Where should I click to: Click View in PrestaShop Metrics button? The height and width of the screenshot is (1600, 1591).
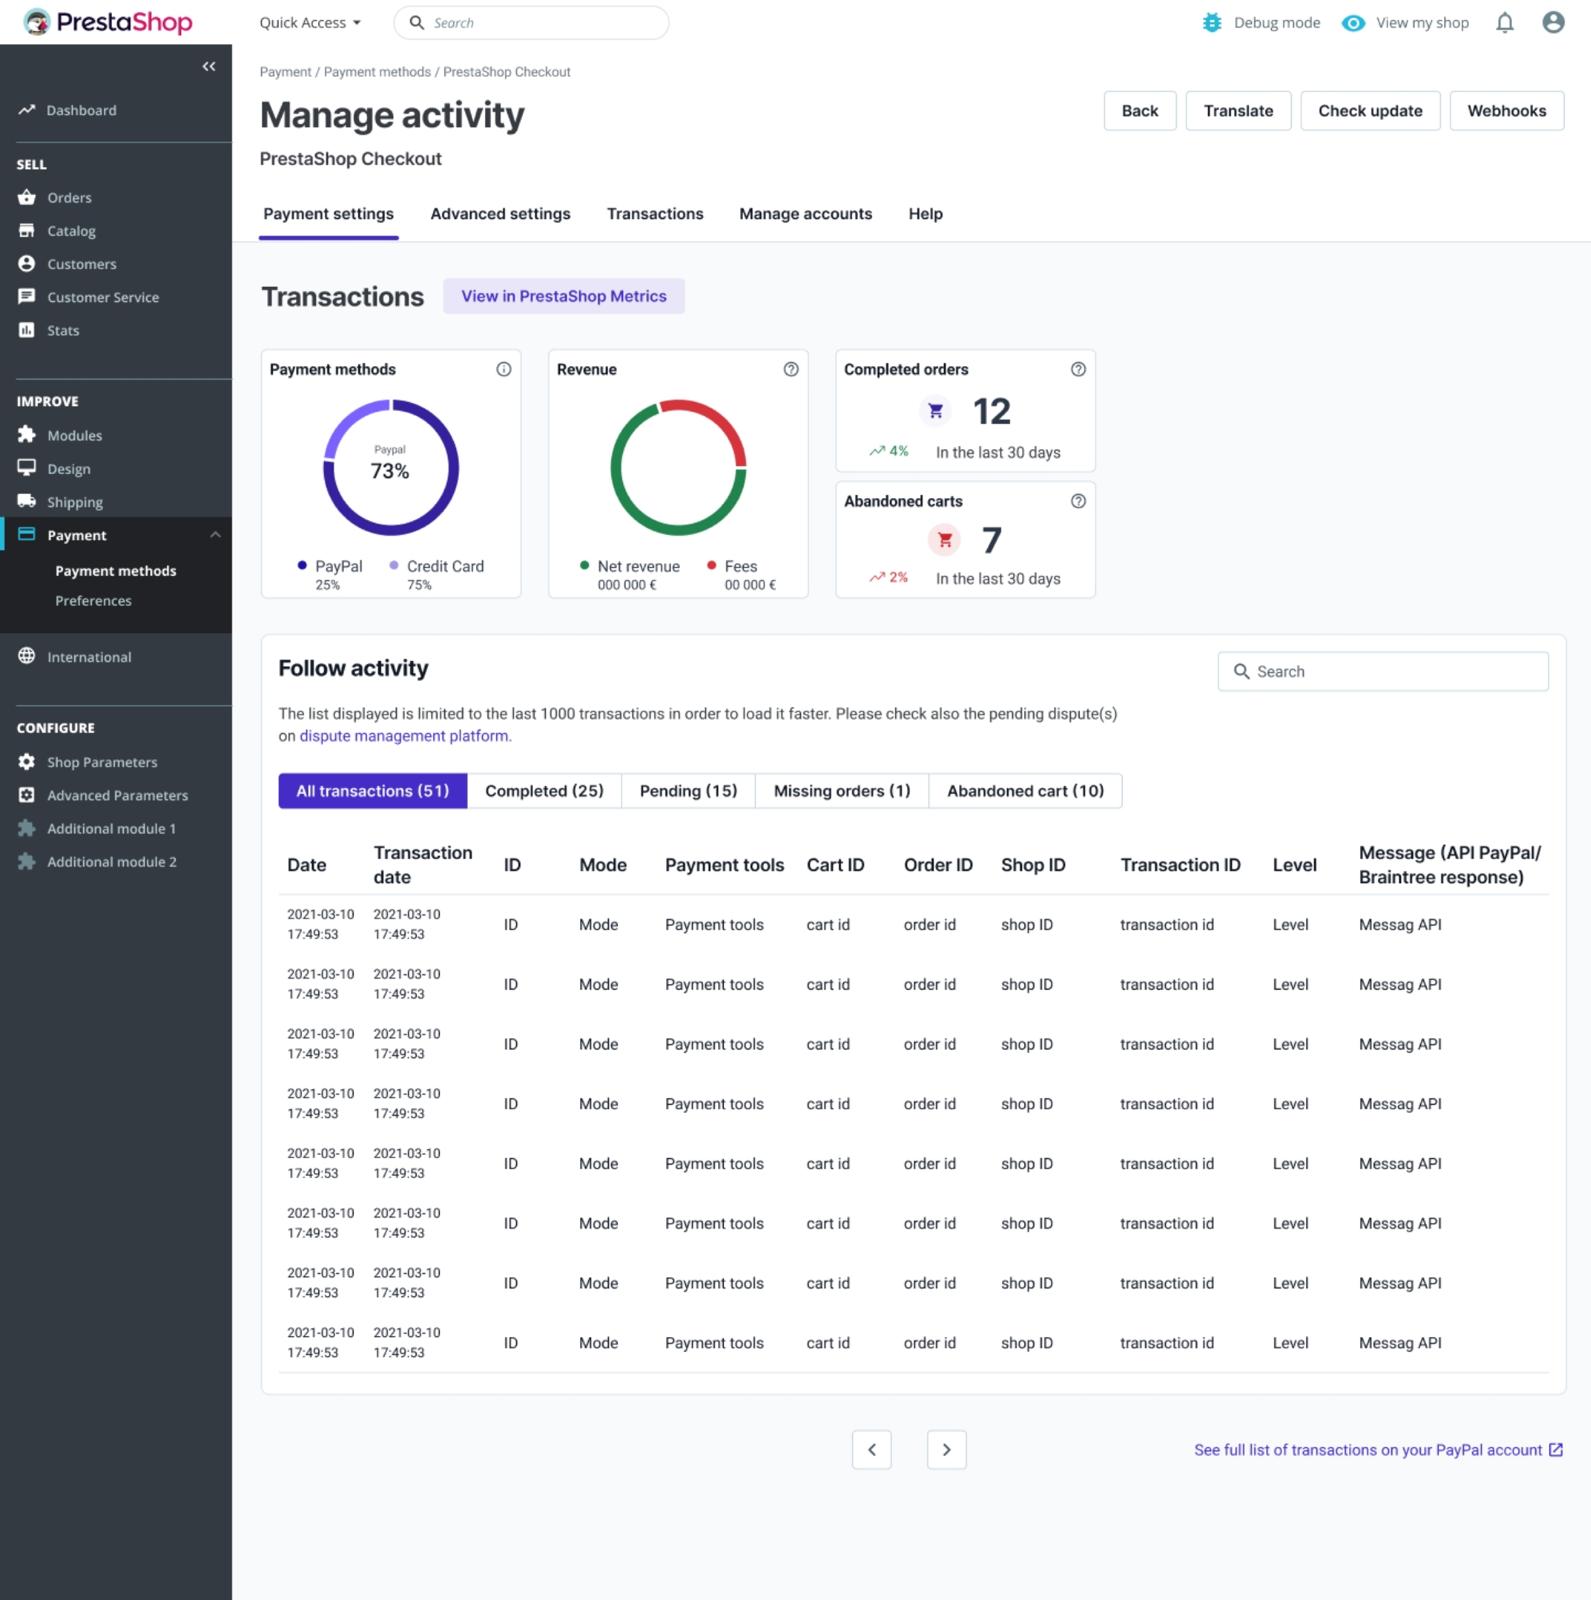click(564, 296)
